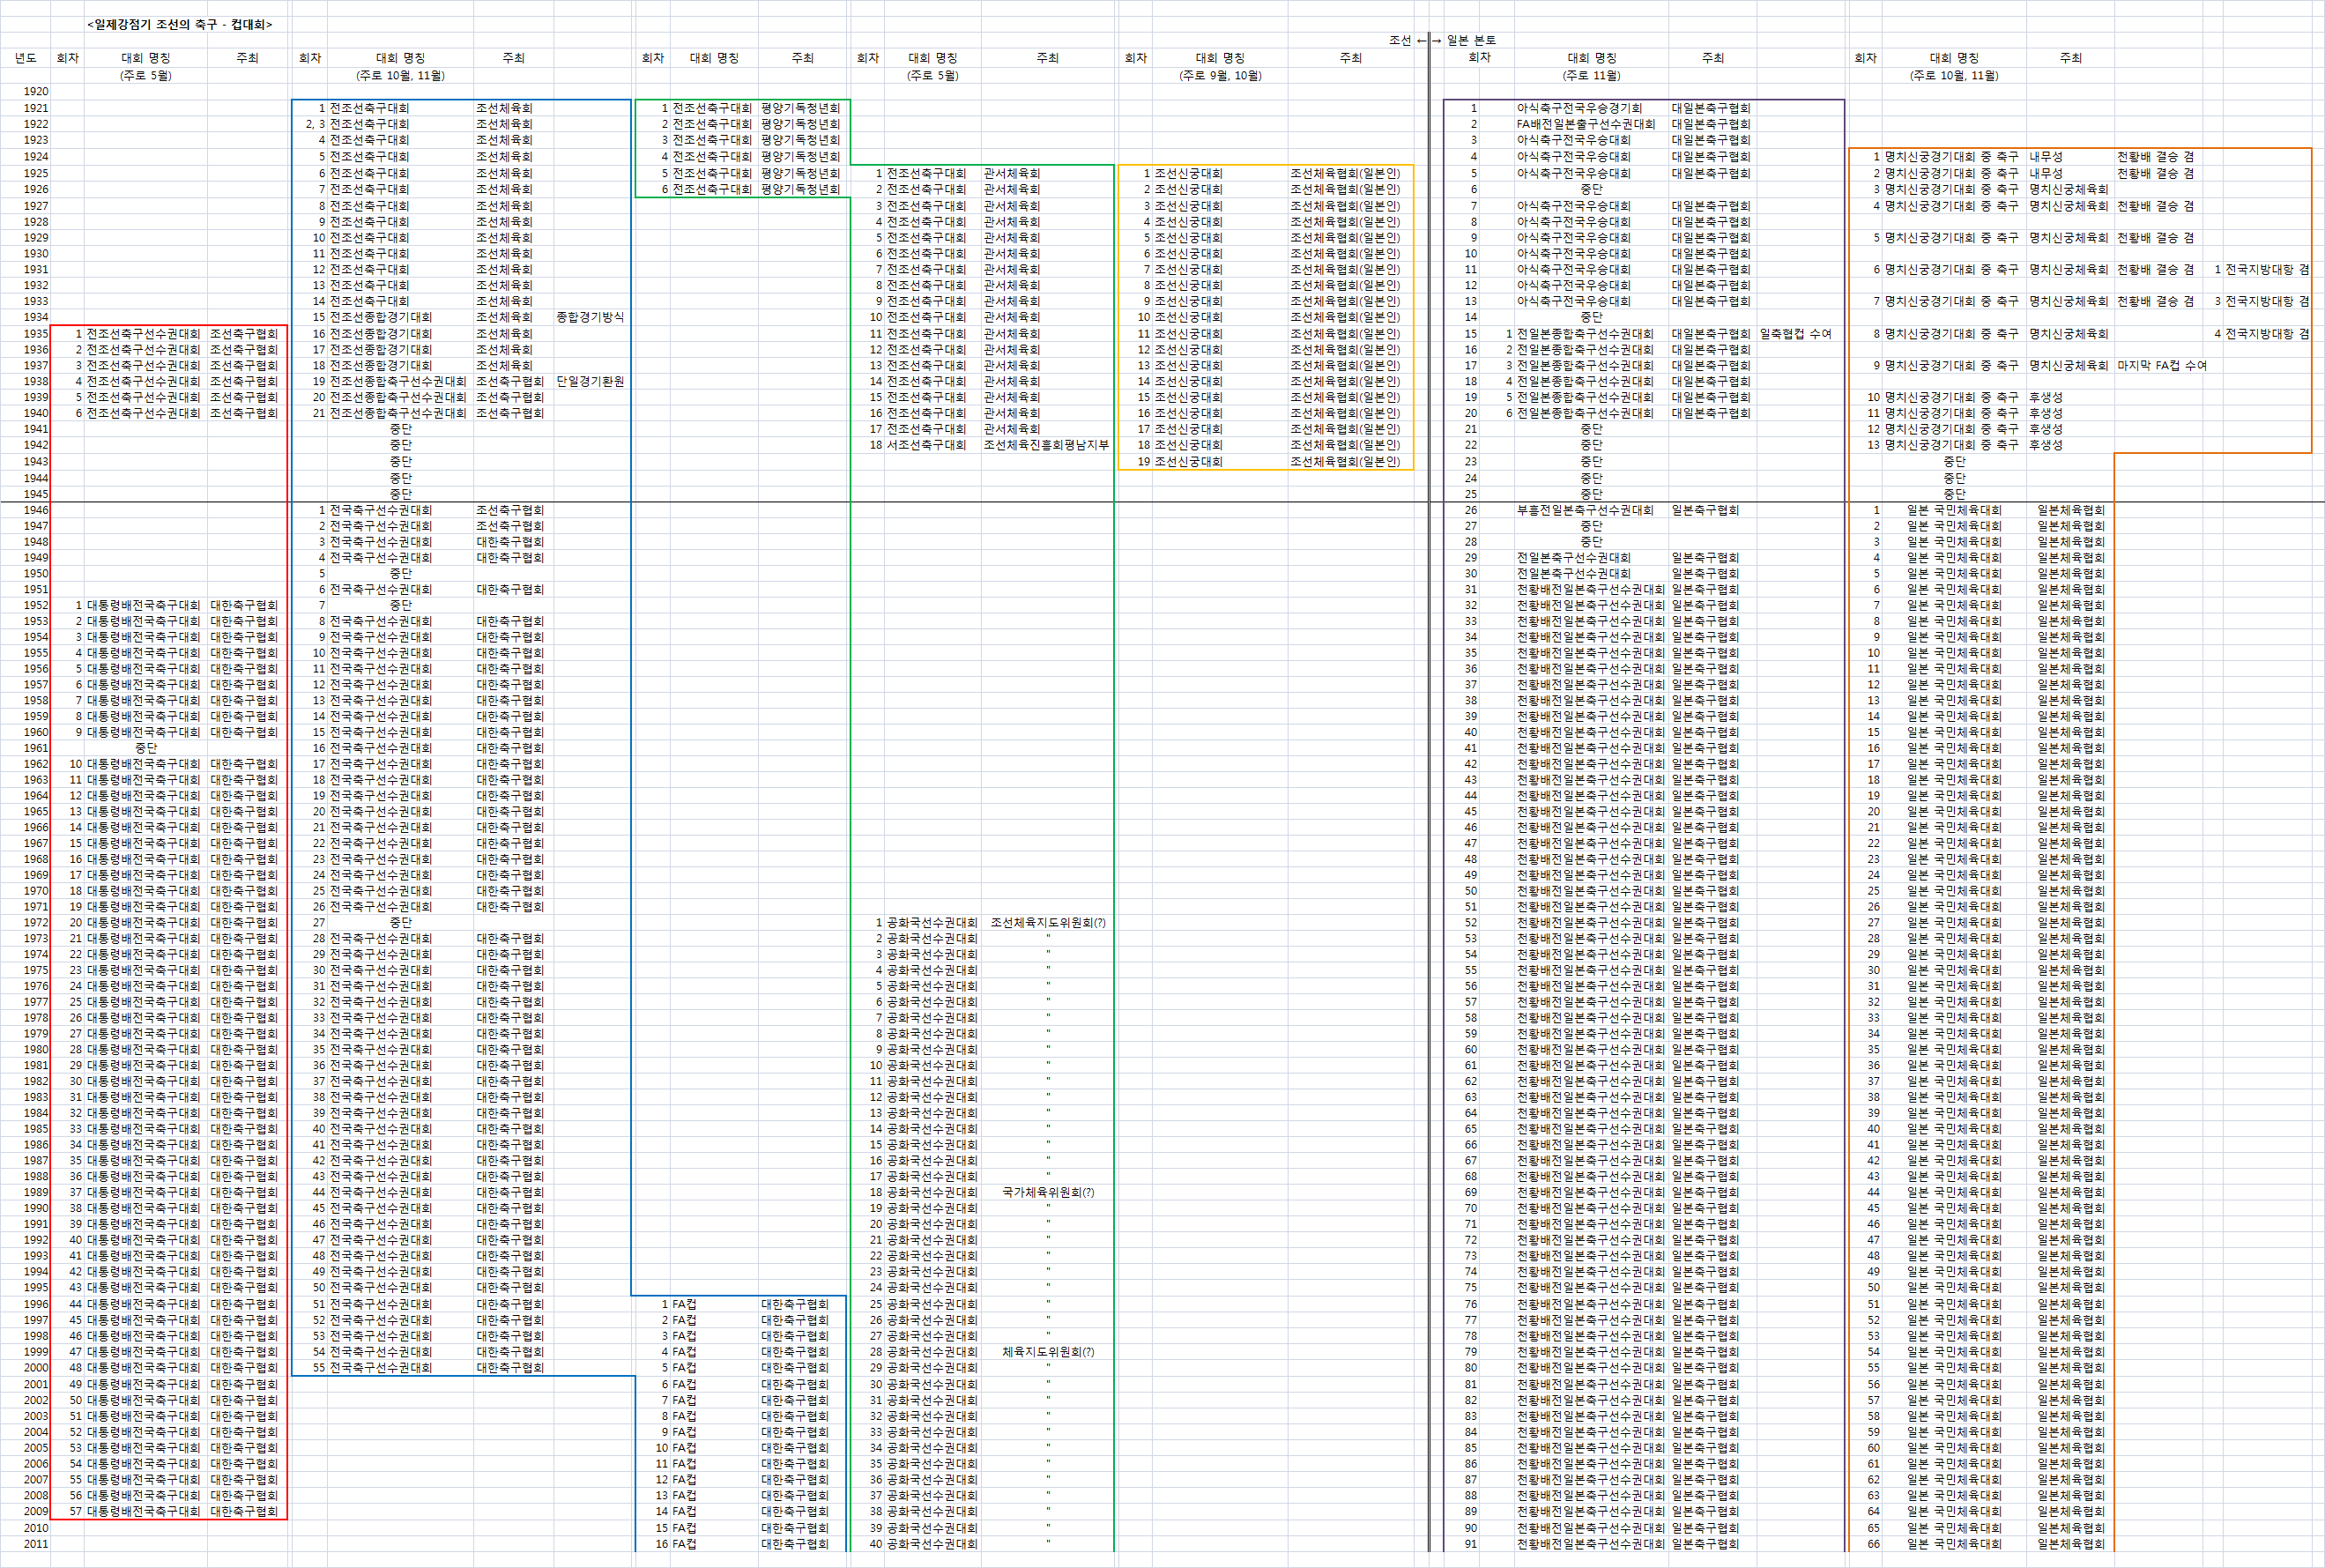The width and height of the screenshot is (2325, 1568).
Task: Select the year cell '2011'
Action: 36,1543
